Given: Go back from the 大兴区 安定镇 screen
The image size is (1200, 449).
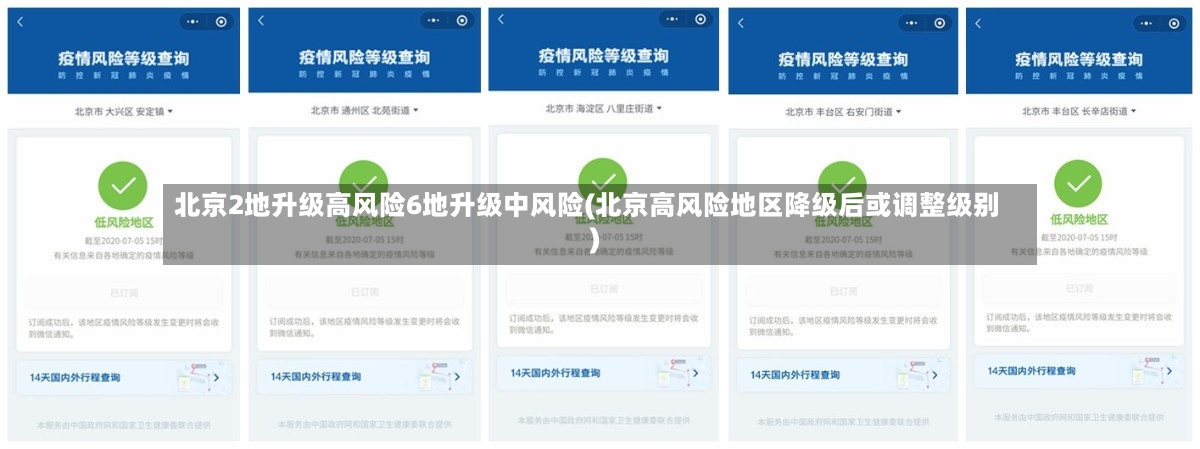Looking at the screenshot, I should coord(22,21).
